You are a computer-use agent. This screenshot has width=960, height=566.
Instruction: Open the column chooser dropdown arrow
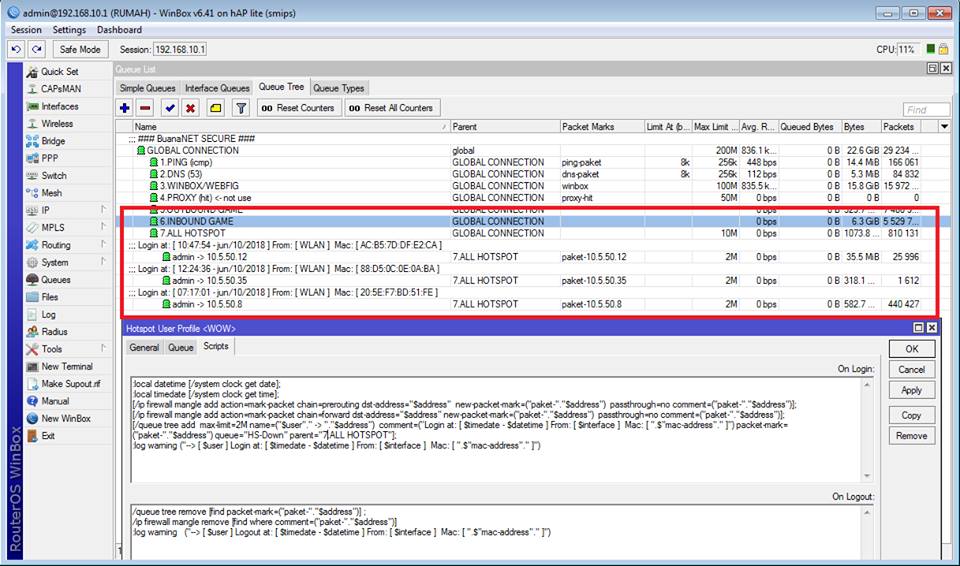(945, 127)
